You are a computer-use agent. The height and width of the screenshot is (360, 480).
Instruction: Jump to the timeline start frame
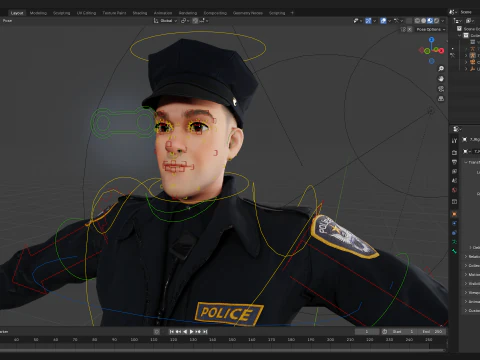tap(172, 332)
